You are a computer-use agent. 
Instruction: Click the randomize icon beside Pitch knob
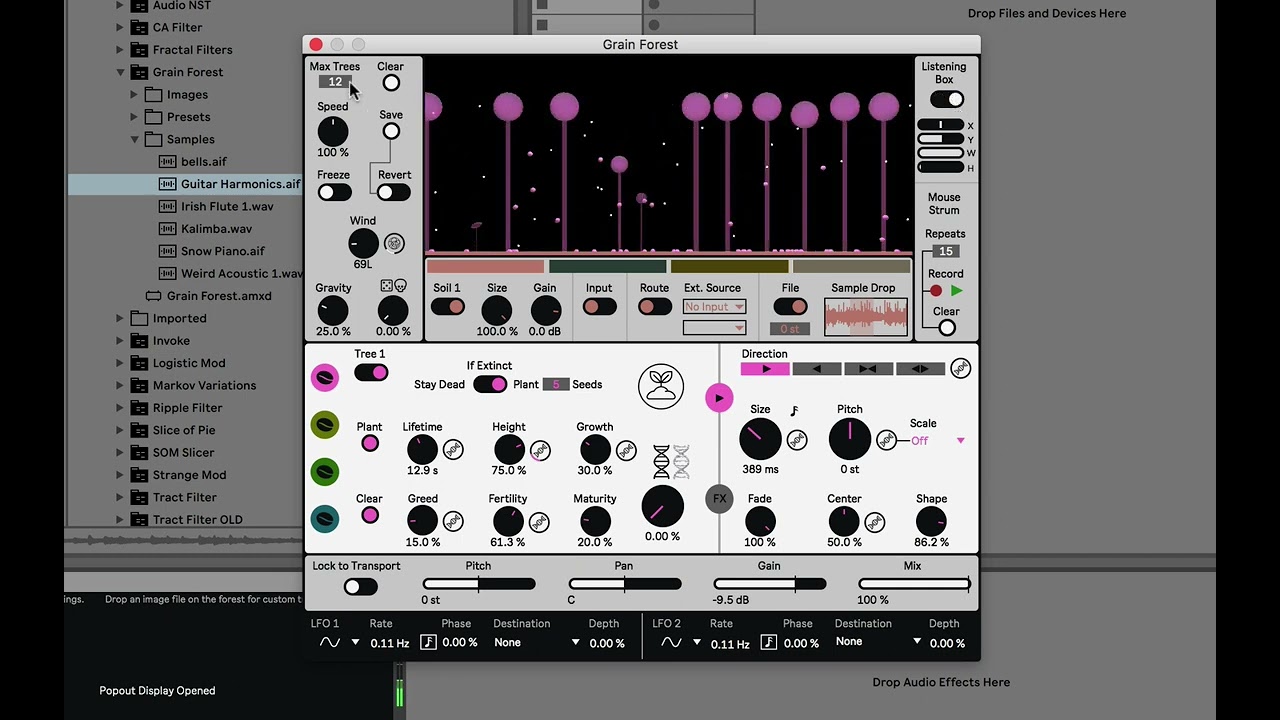pyautogui.click(x=886, y=439)
